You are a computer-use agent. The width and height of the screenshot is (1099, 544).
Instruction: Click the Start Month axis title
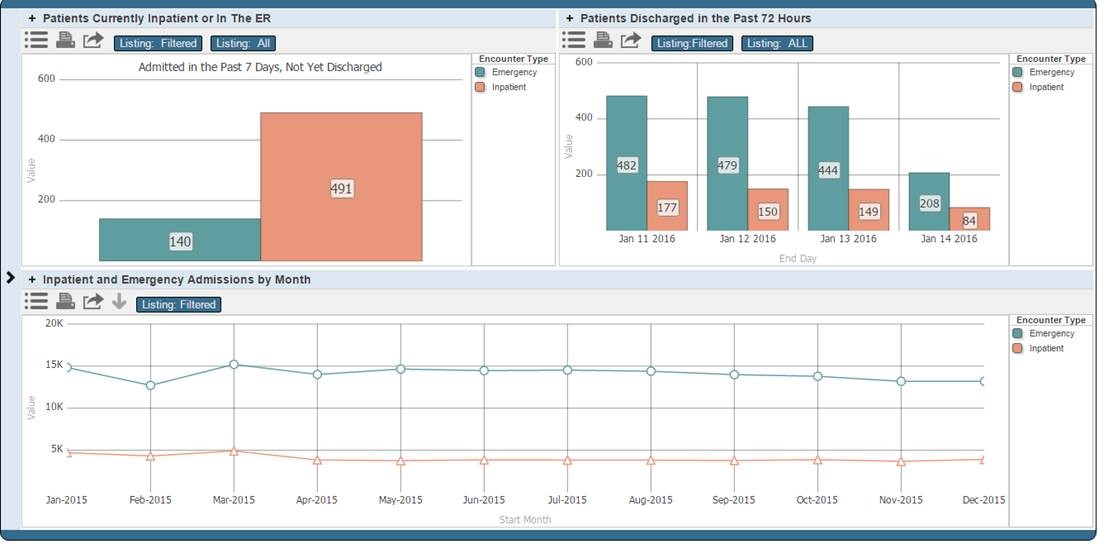coord(525,519)
